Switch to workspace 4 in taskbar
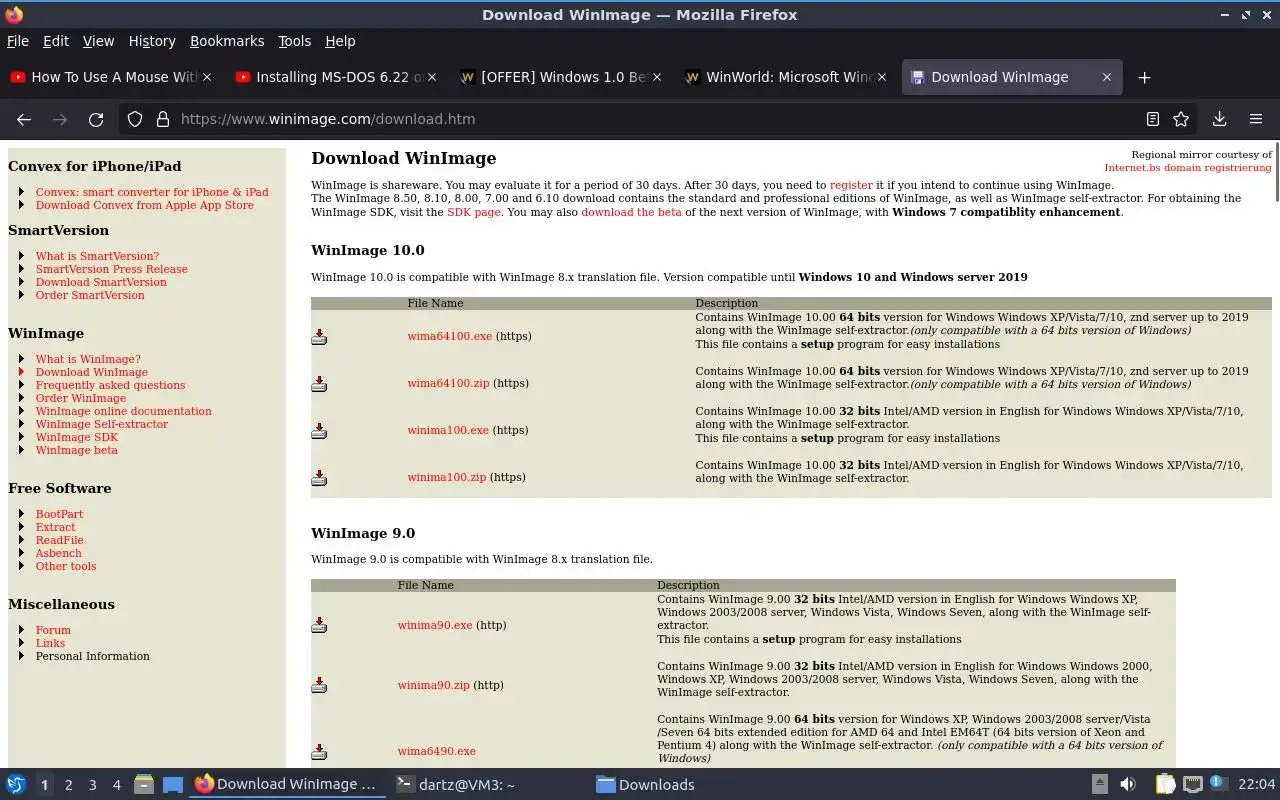 coord(116,785)
